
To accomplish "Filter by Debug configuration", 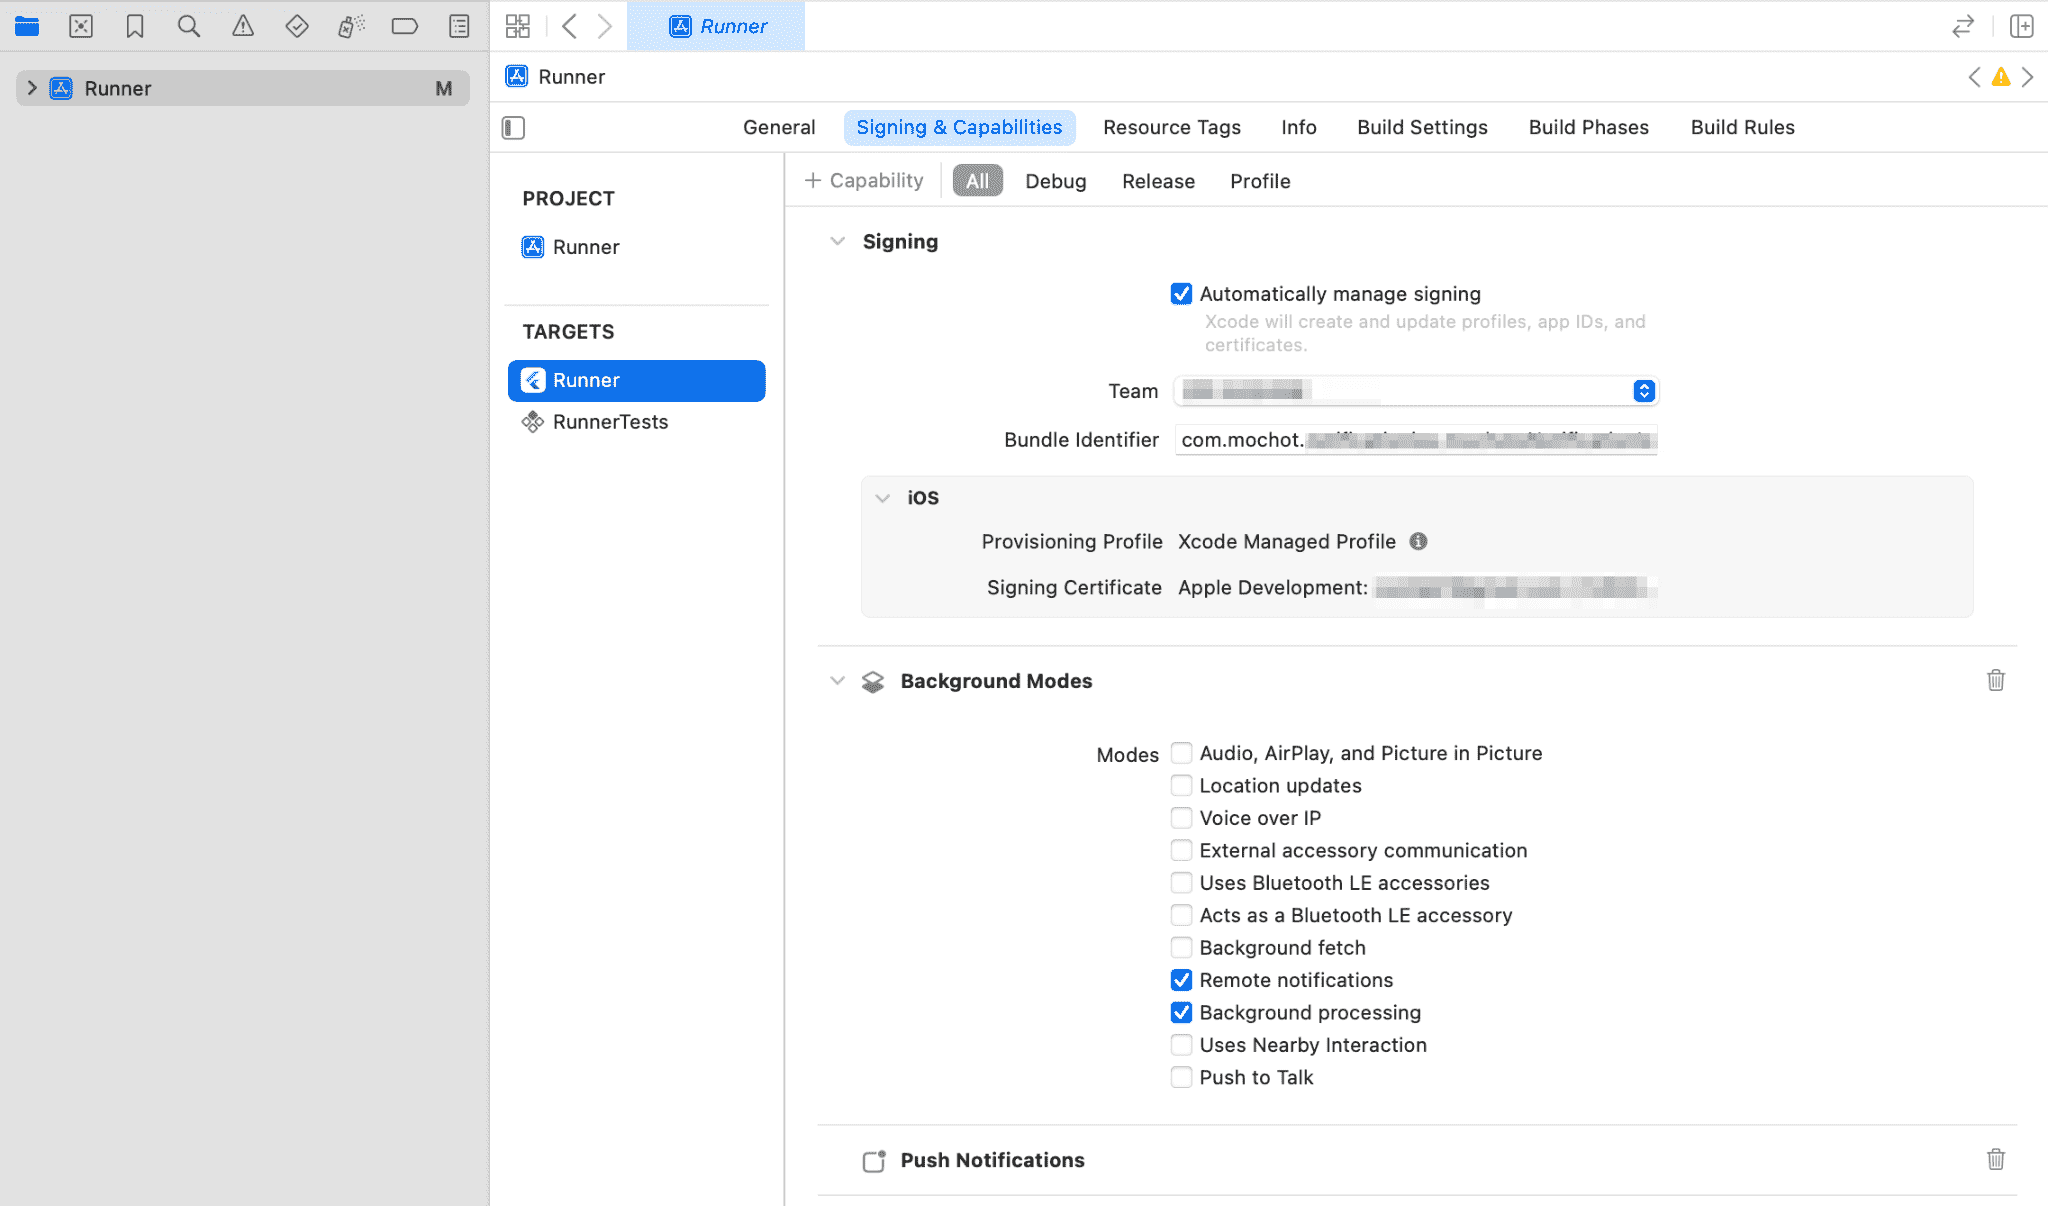I will (1055, 181).
